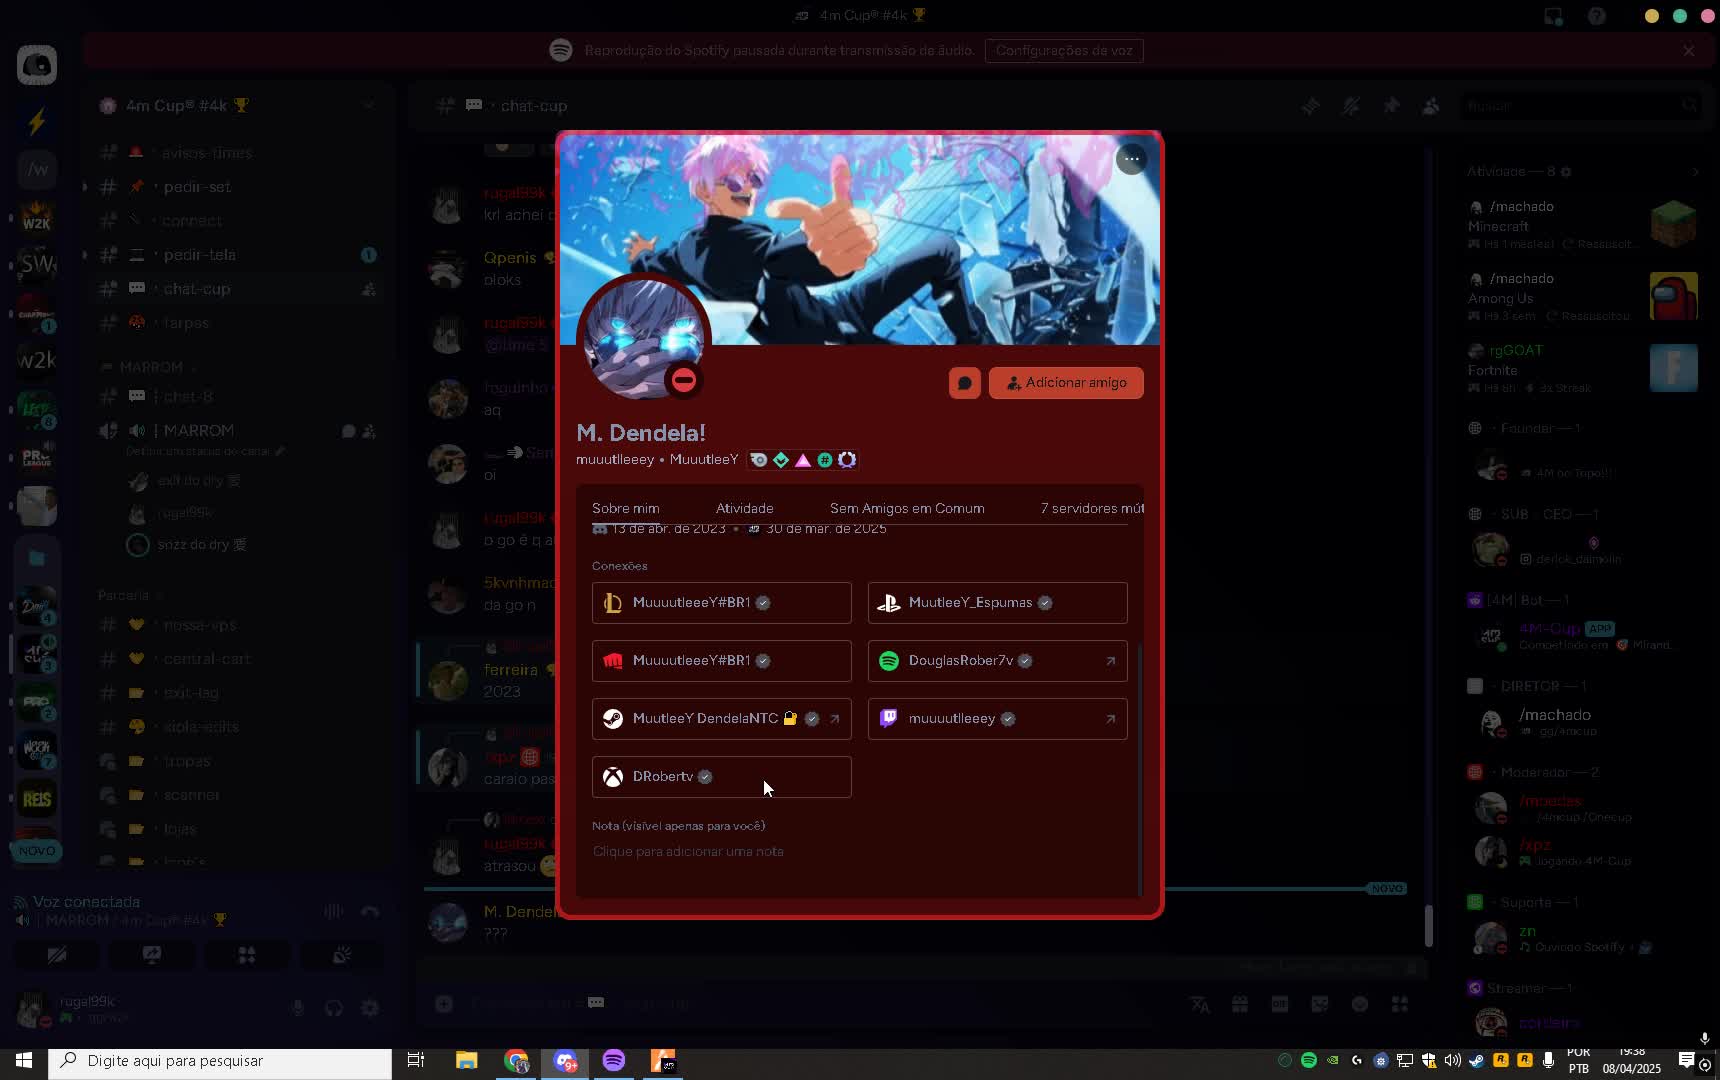
Task: Open the 4m Cup #4k server dropdown
Action: click(x=369, y=105)
